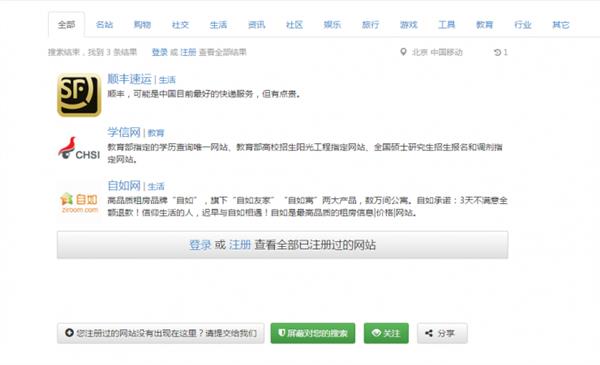
Task: Open the 教育 category tab
Action: pos(484,24)
